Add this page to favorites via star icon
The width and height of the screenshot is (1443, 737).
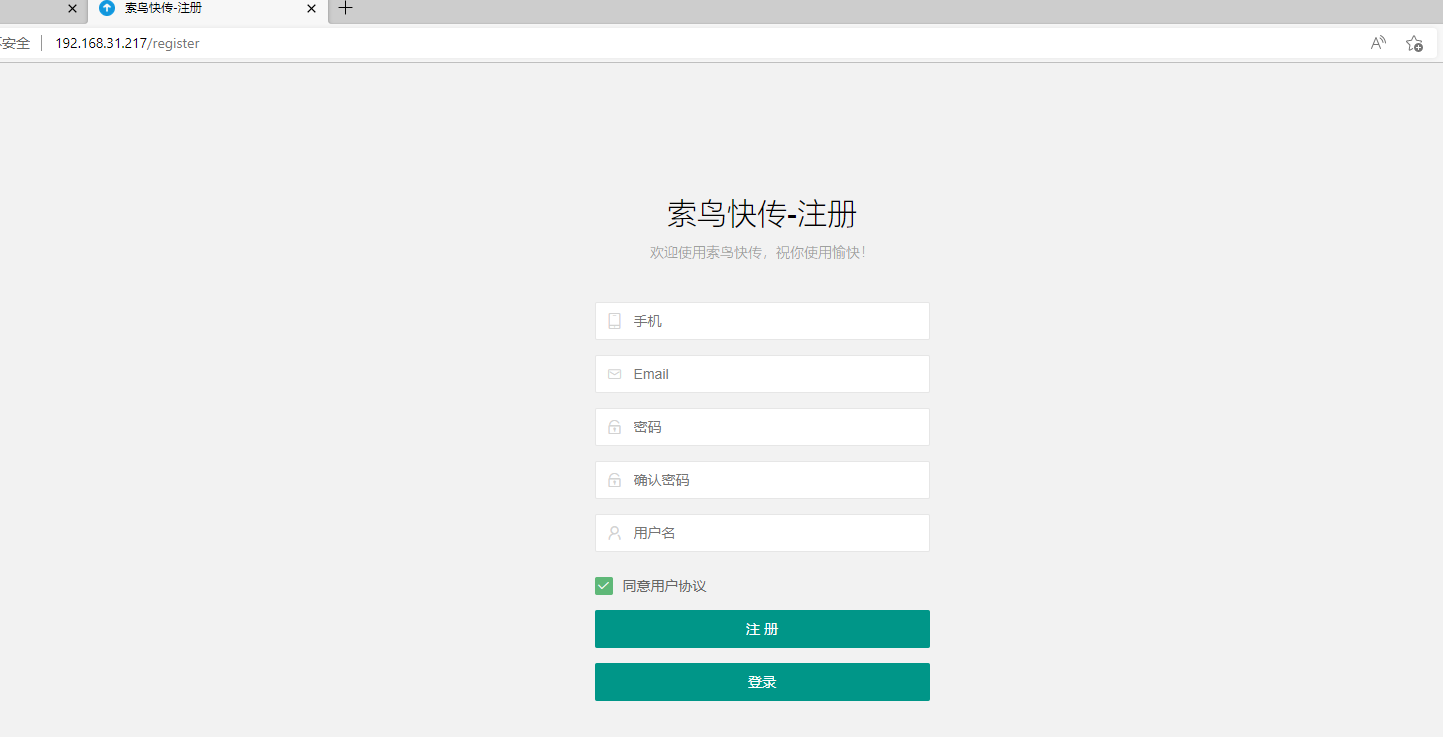(1414, 43)
